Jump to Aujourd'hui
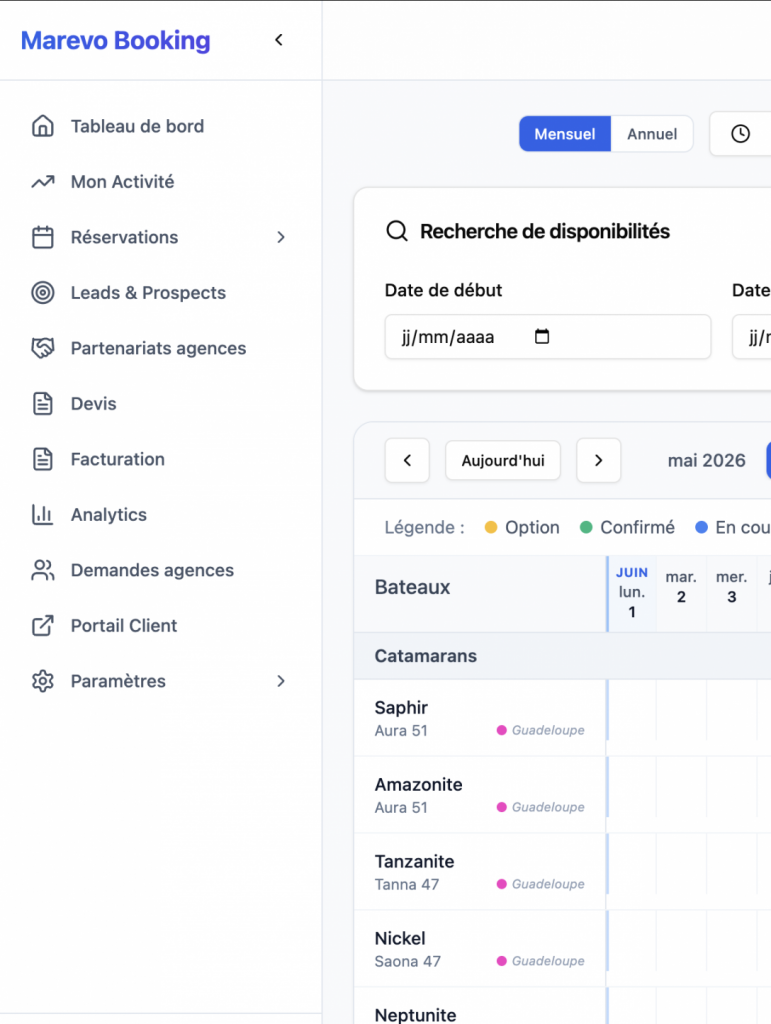 pos(503,460)
